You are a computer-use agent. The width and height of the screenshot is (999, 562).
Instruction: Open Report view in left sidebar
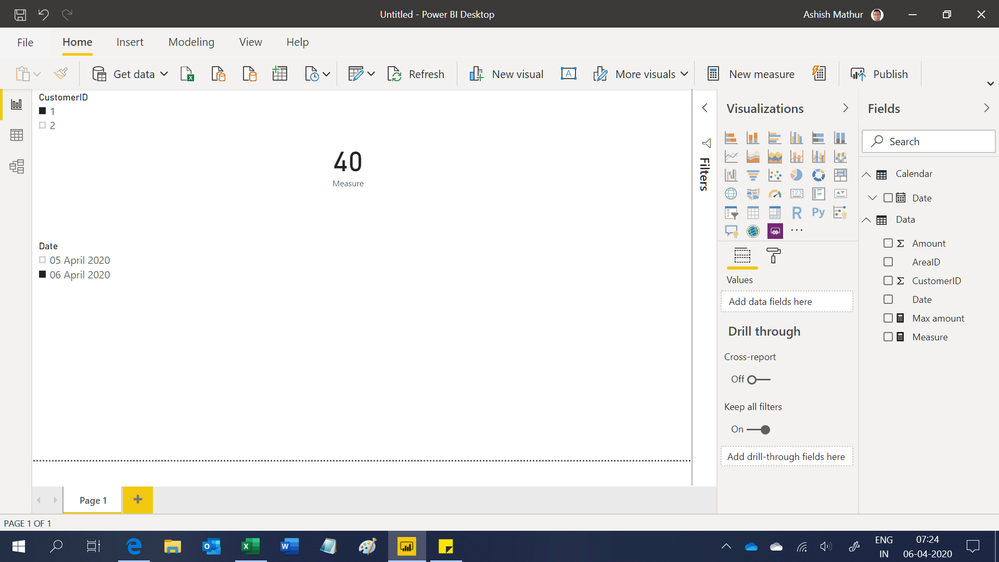[x=17, y=104]
